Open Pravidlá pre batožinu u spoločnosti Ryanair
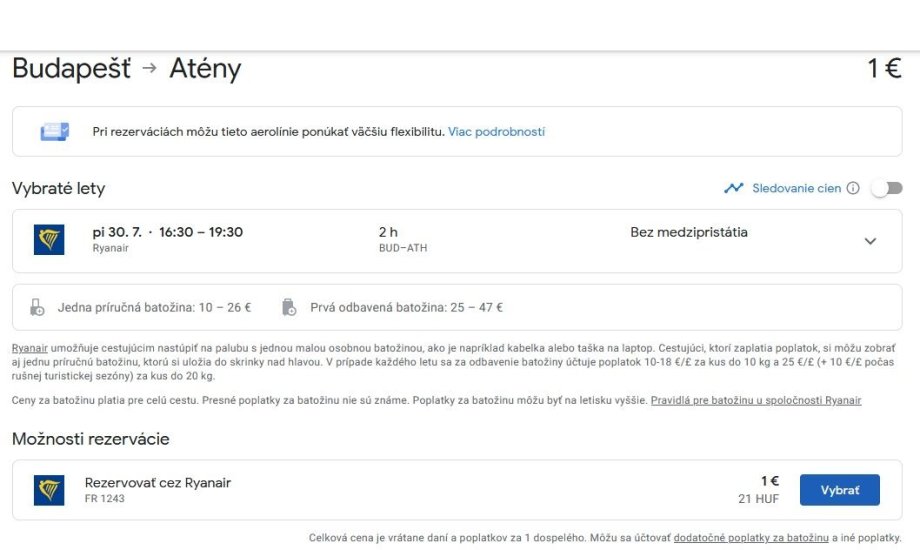This screenshot has height=550, width=920. pyautogui.click(x=755, y=400)
